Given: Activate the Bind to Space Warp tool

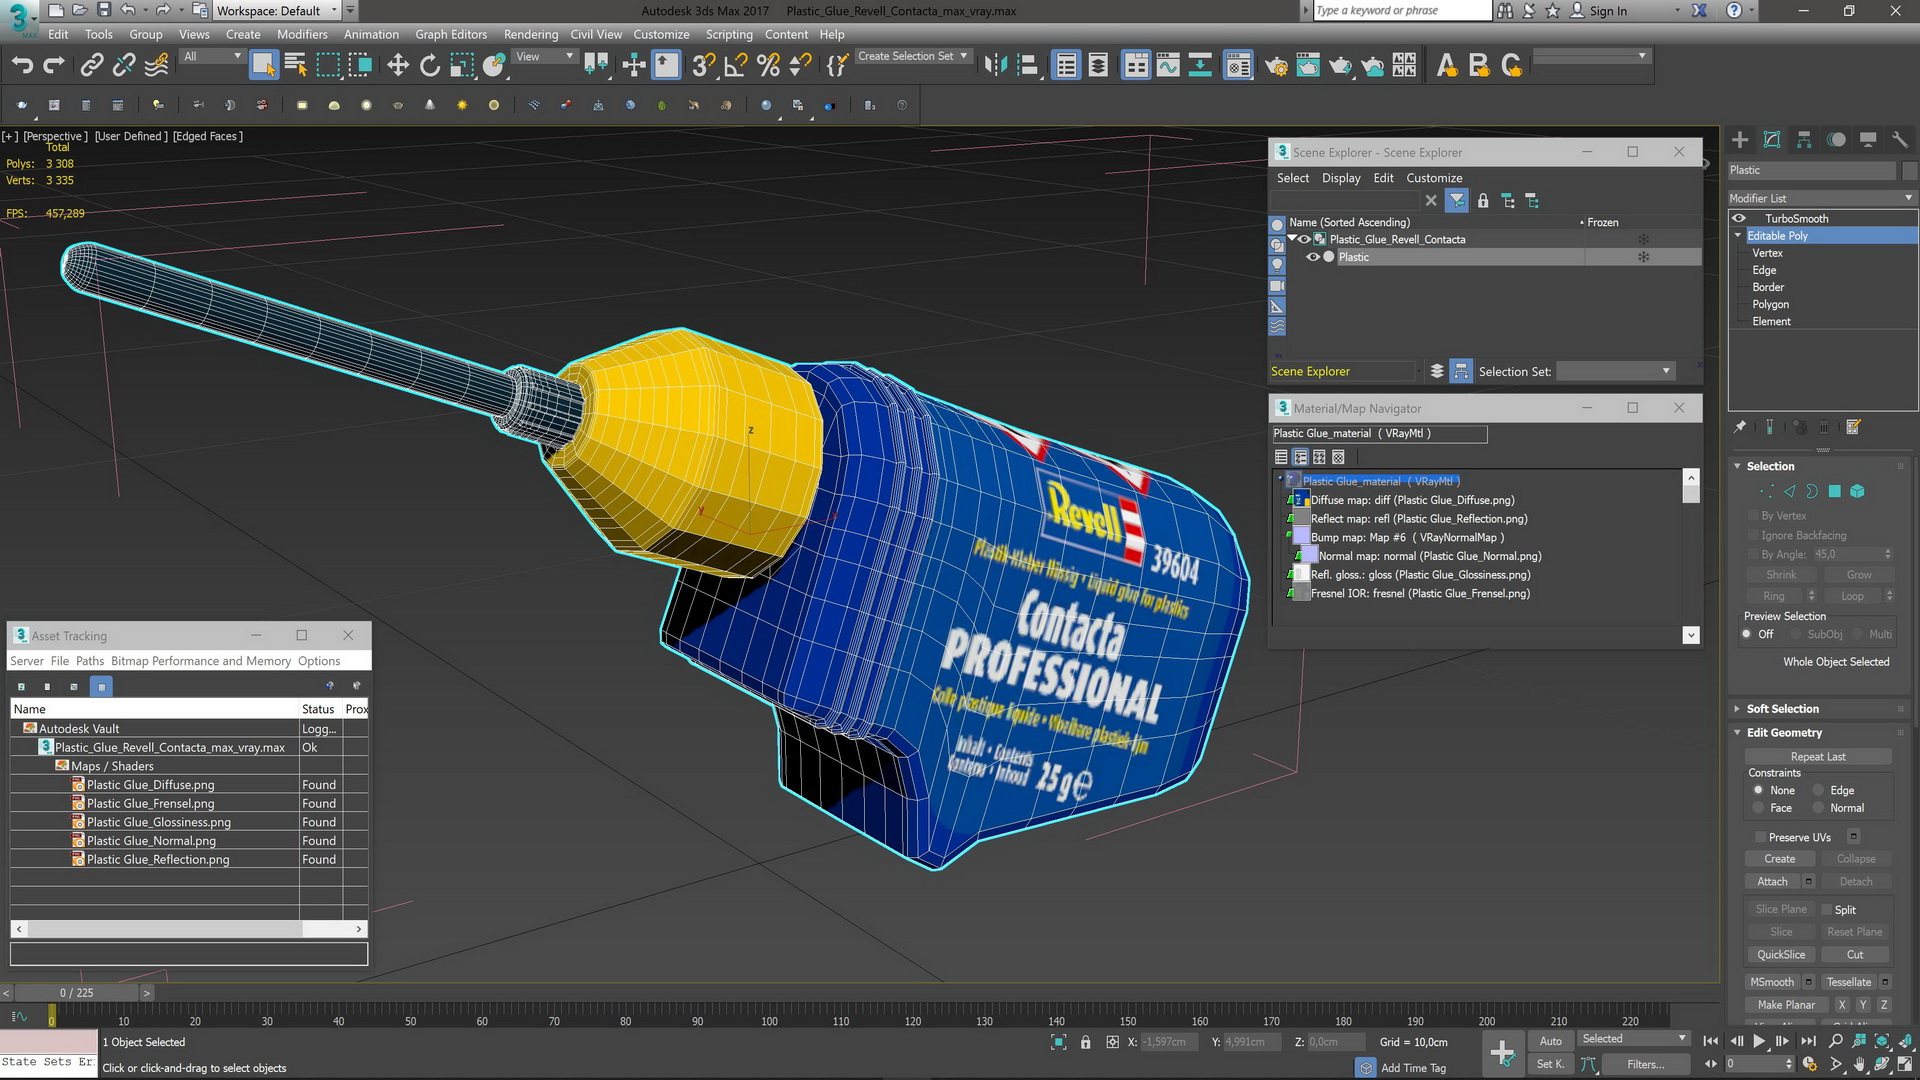Looking at the screenshot, I should (x=156, y=66).
